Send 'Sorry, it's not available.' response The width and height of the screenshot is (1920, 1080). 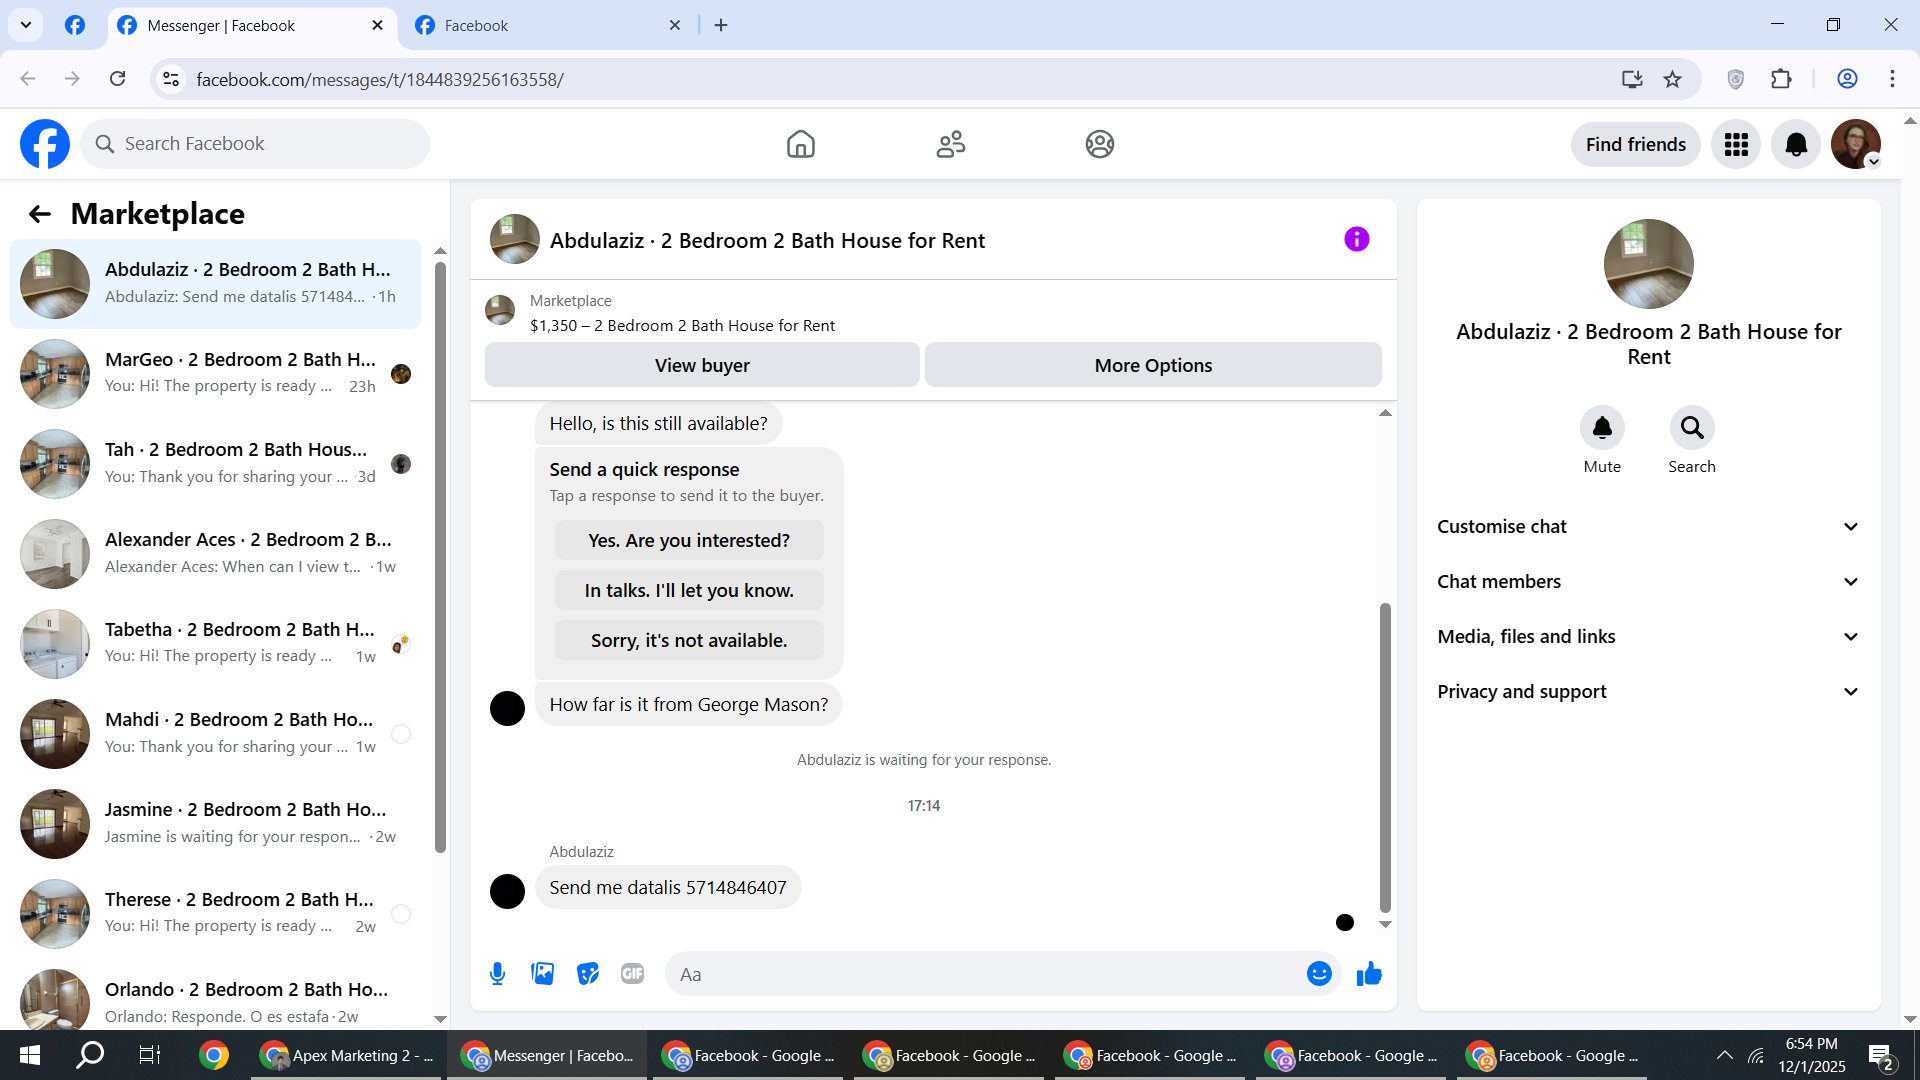689,640
